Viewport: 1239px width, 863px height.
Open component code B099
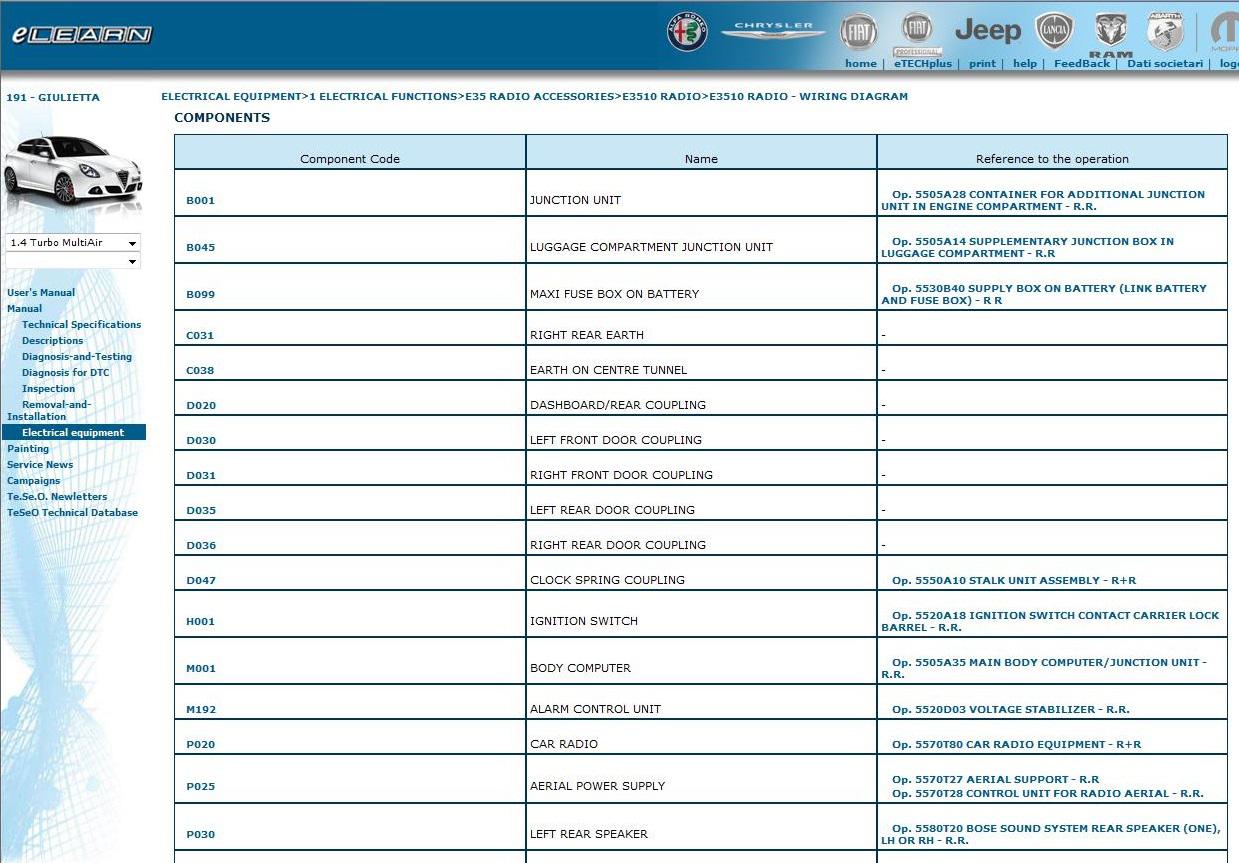coord(200,294)
